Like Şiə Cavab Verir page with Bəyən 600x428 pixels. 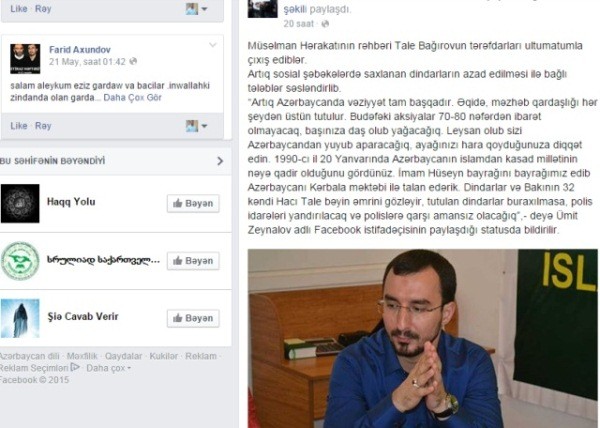point(193,318)
